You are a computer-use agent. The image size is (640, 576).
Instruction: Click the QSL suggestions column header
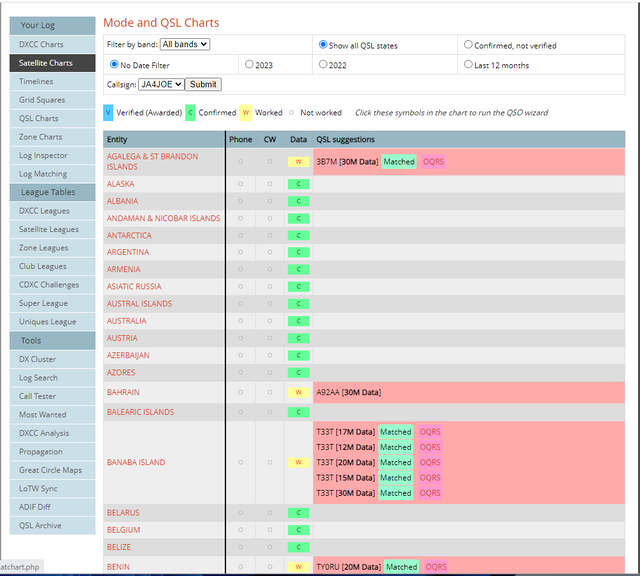[x=469, y=140]
